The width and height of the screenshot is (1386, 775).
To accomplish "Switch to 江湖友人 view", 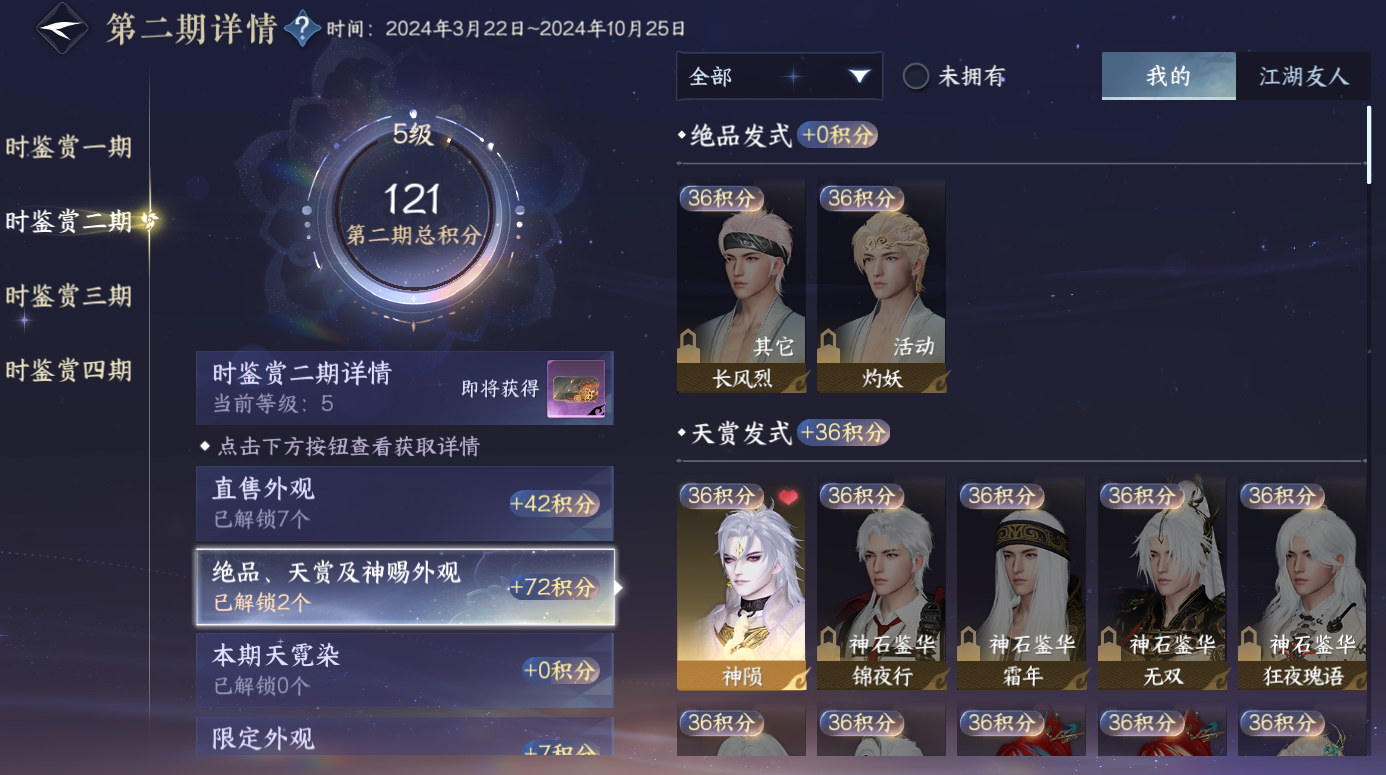I will tap(1303, 76).
